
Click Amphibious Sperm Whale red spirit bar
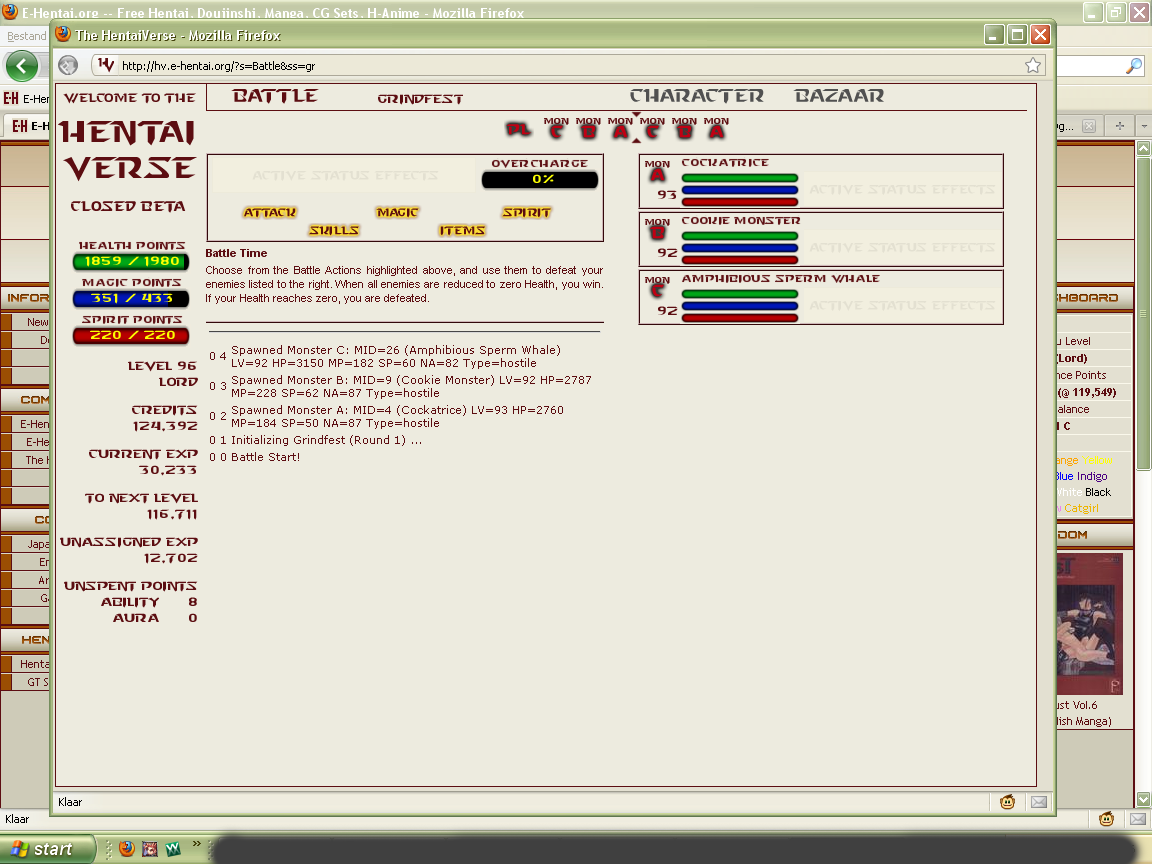point(740,317)
